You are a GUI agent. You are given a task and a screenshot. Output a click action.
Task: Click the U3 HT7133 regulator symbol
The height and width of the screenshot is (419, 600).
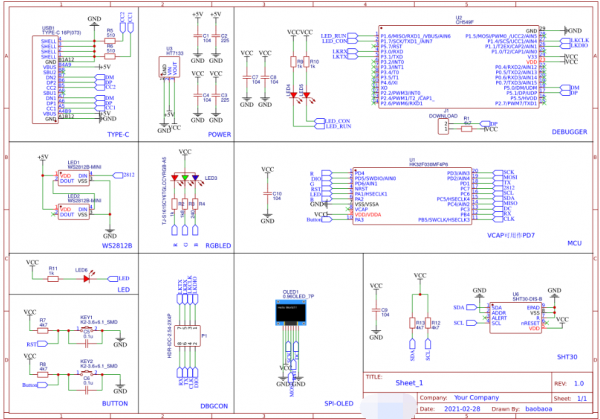click(x=170, y=68)
